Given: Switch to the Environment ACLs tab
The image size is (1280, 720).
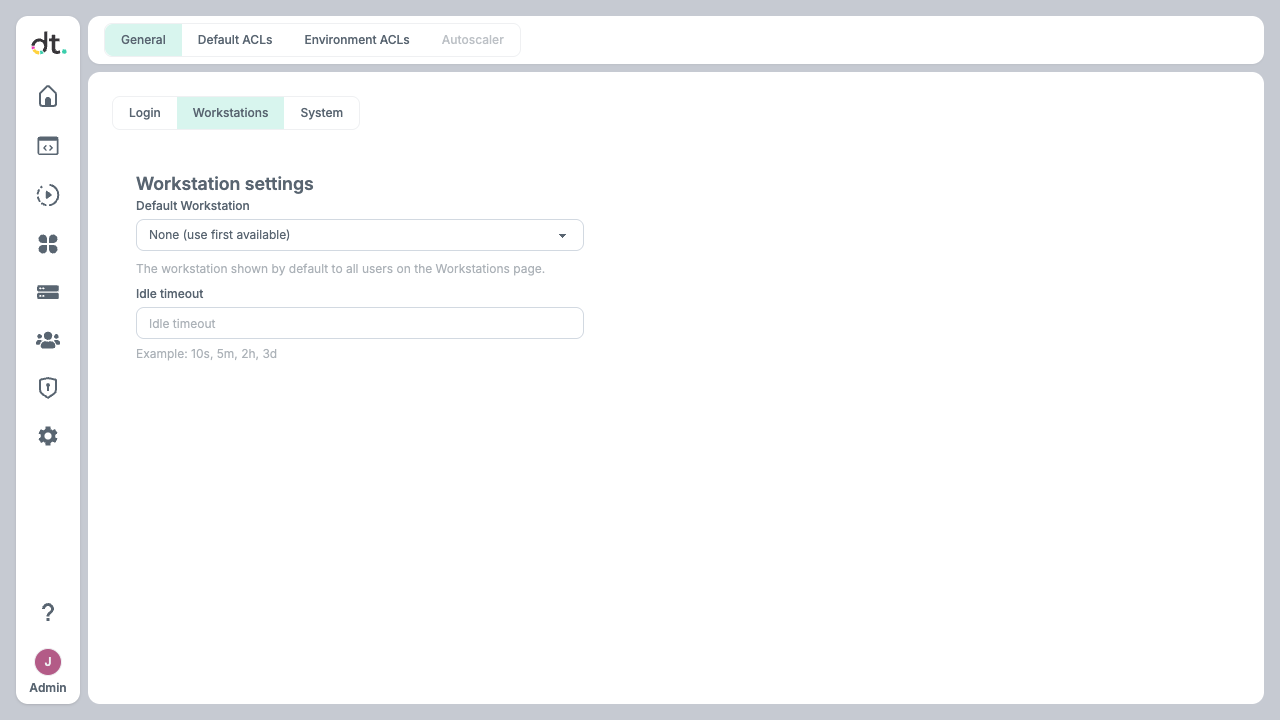Looking at the screenshot, I should coord(357,40).
